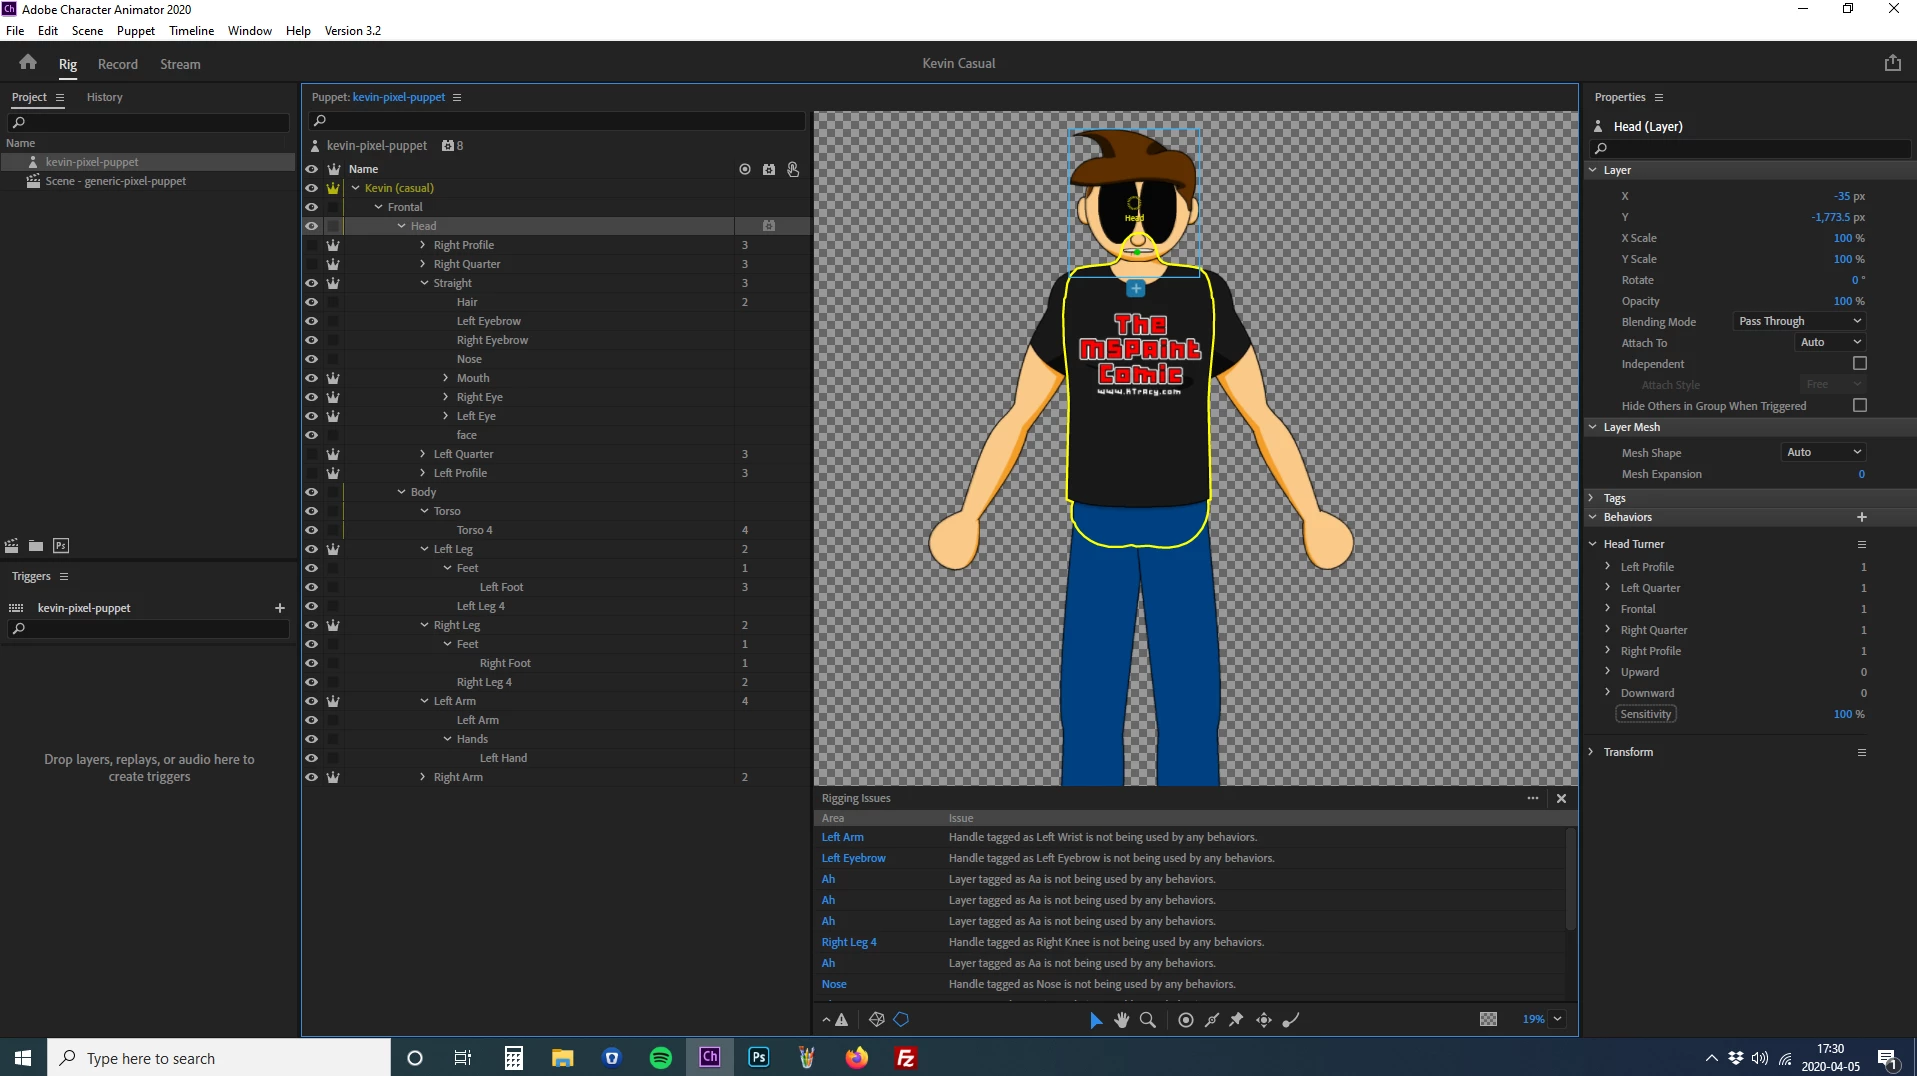Click the Properties panel search field
Screen dimensions: 1917x1076
pos(1750,148)
